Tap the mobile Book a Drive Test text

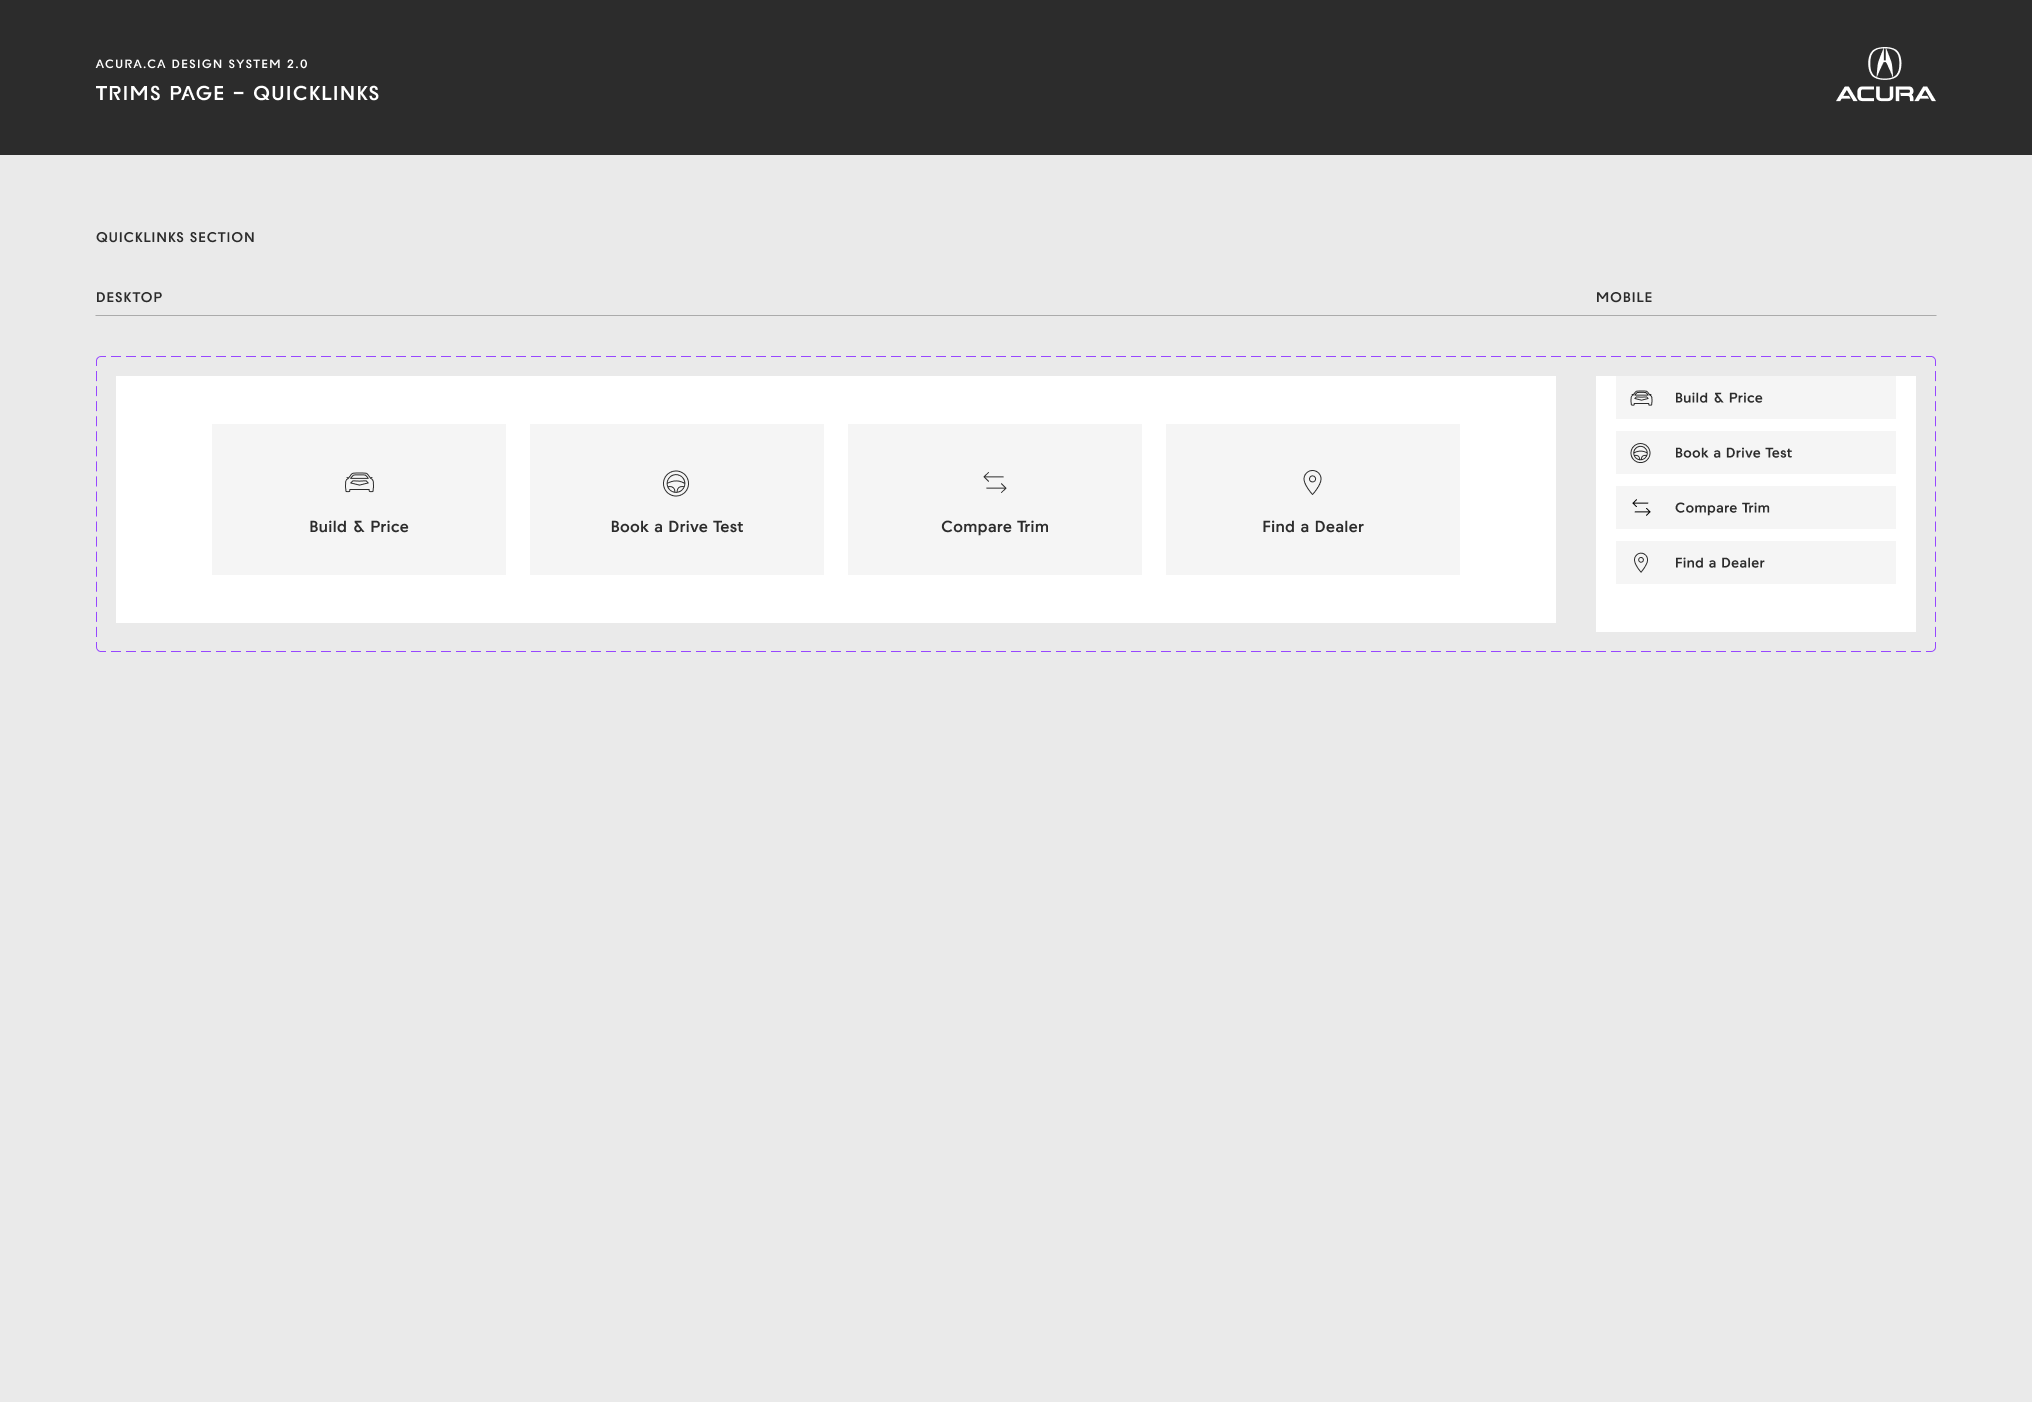(1733, 453)
